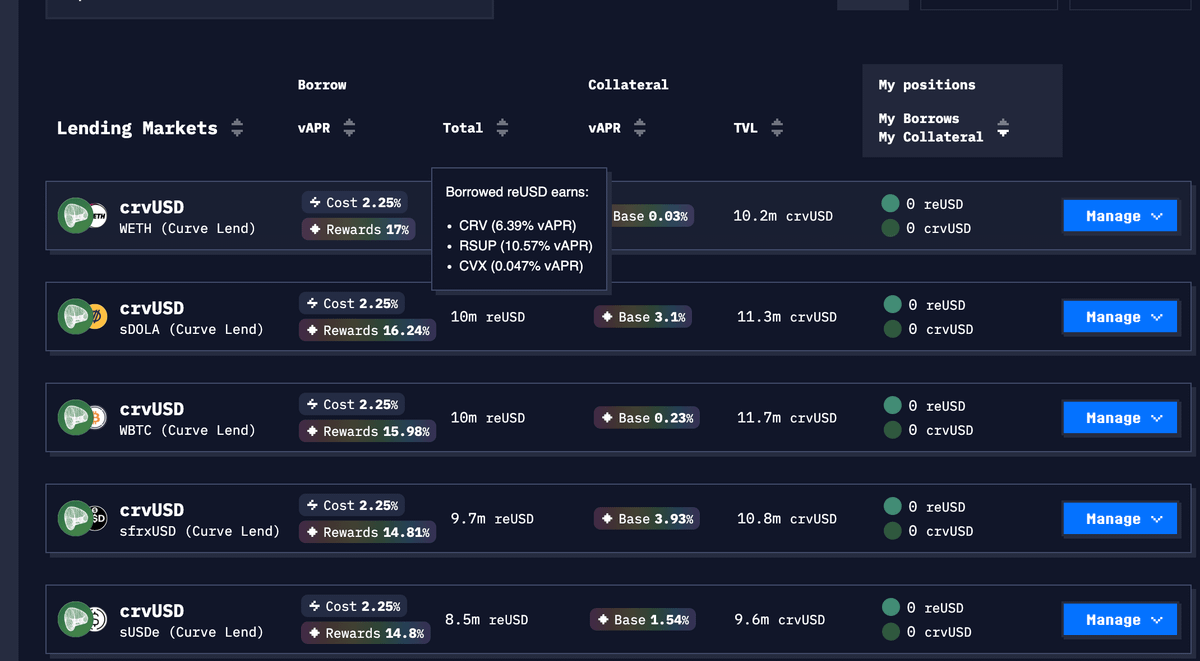Click the reUSD position dot in the sUSDe row
The width and height of the screenshot is (1200, 661).
(890, 608)
